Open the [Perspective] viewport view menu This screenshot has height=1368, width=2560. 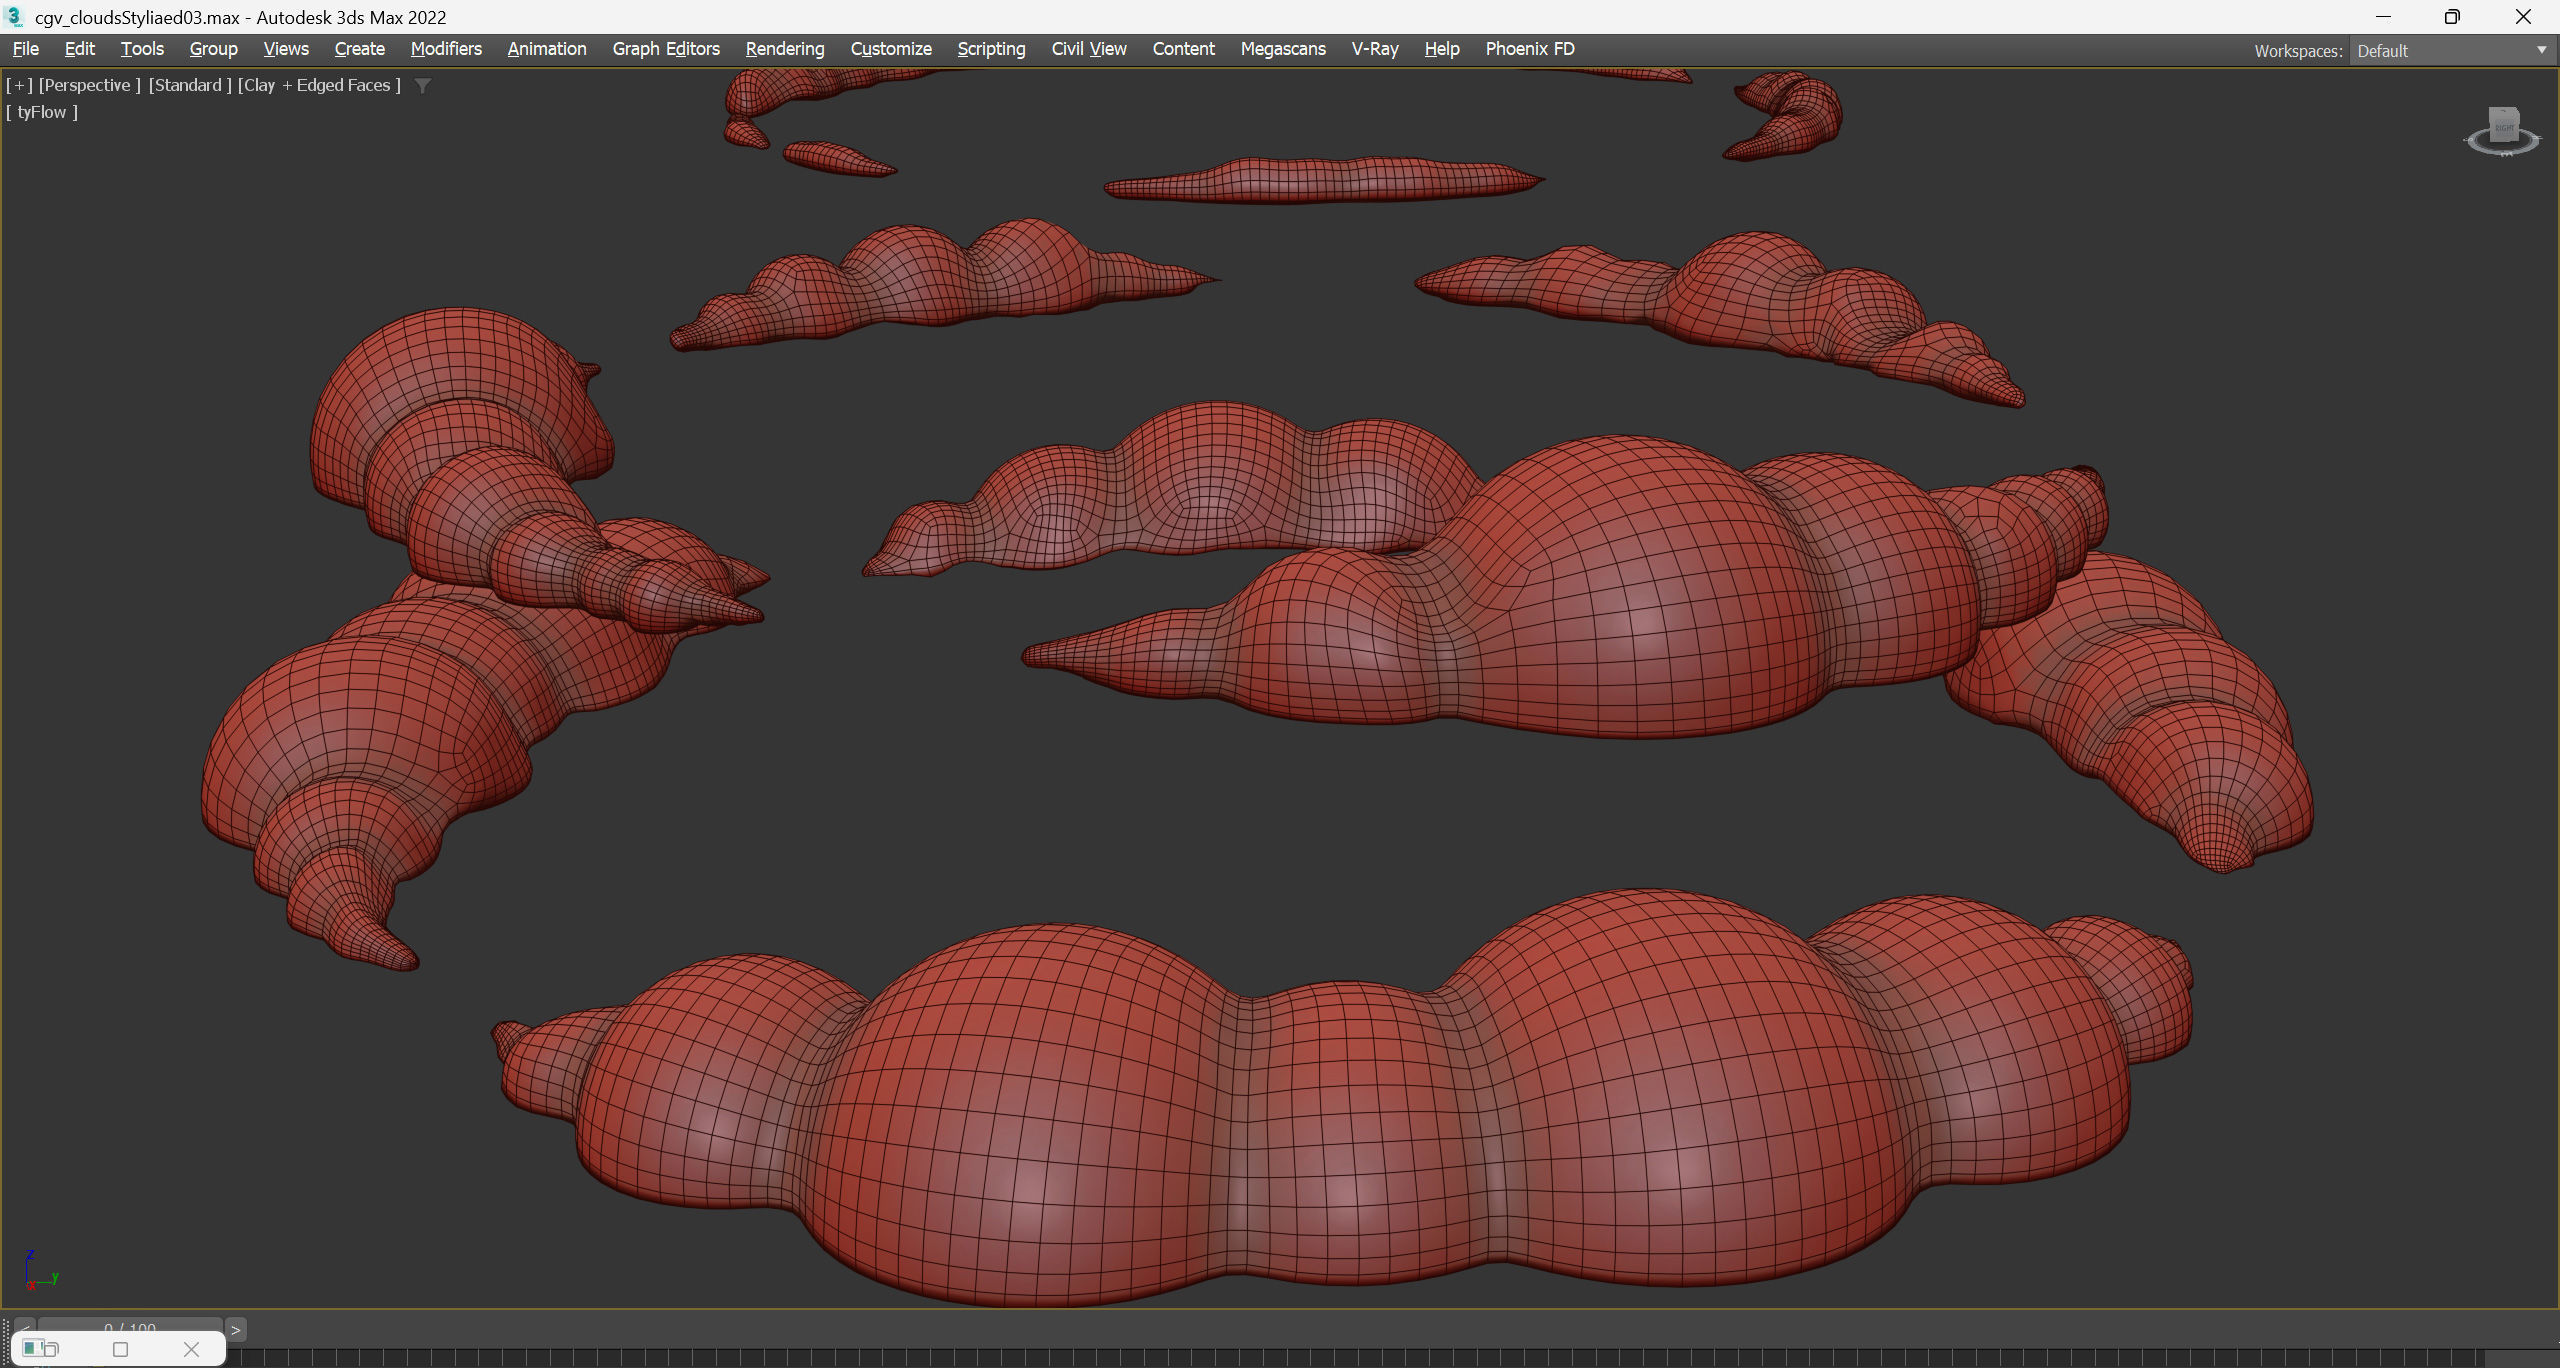89,85
